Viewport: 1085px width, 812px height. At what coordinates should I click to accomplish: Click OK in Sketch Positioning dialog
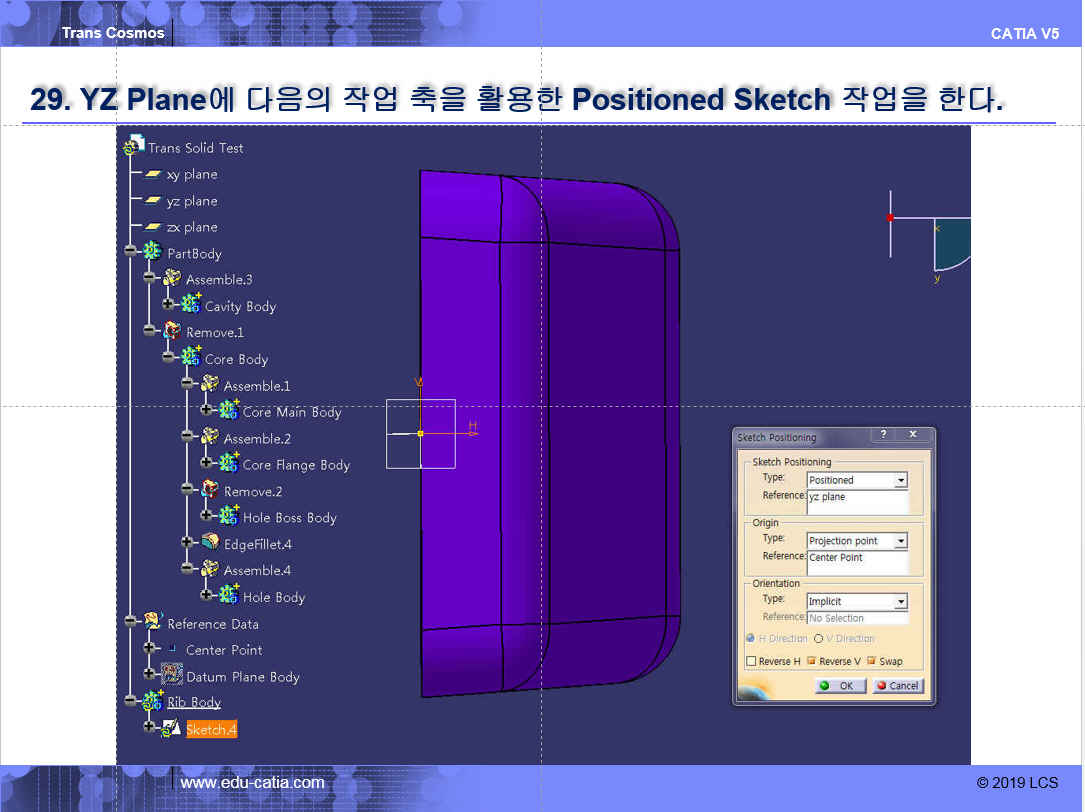840,686
